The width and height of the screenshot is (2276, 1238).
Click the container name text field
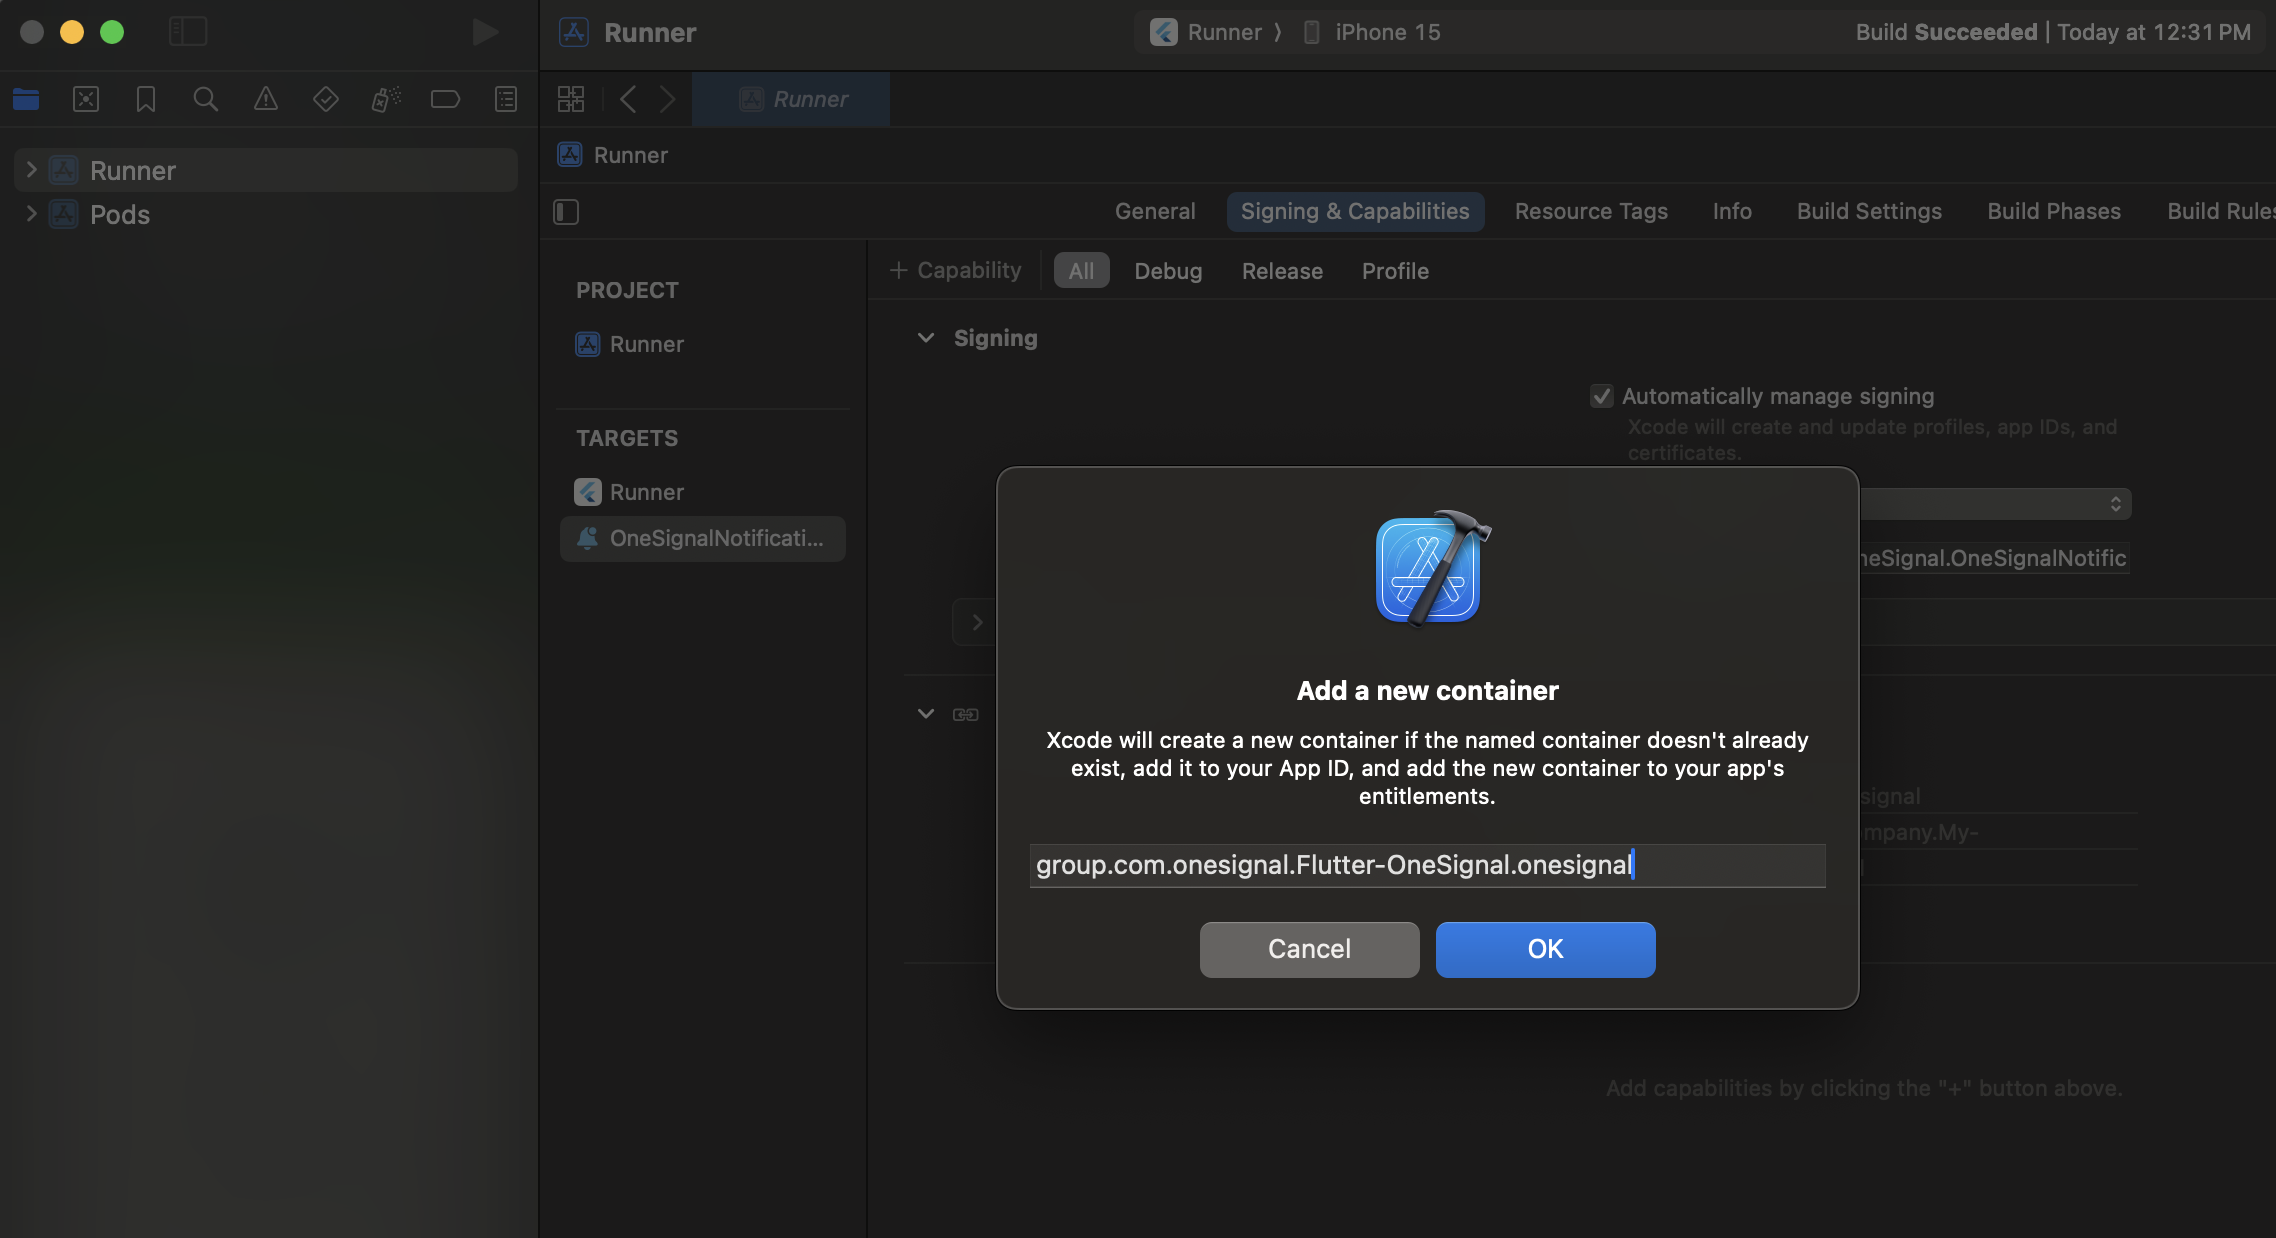[x=1427, y=865]
